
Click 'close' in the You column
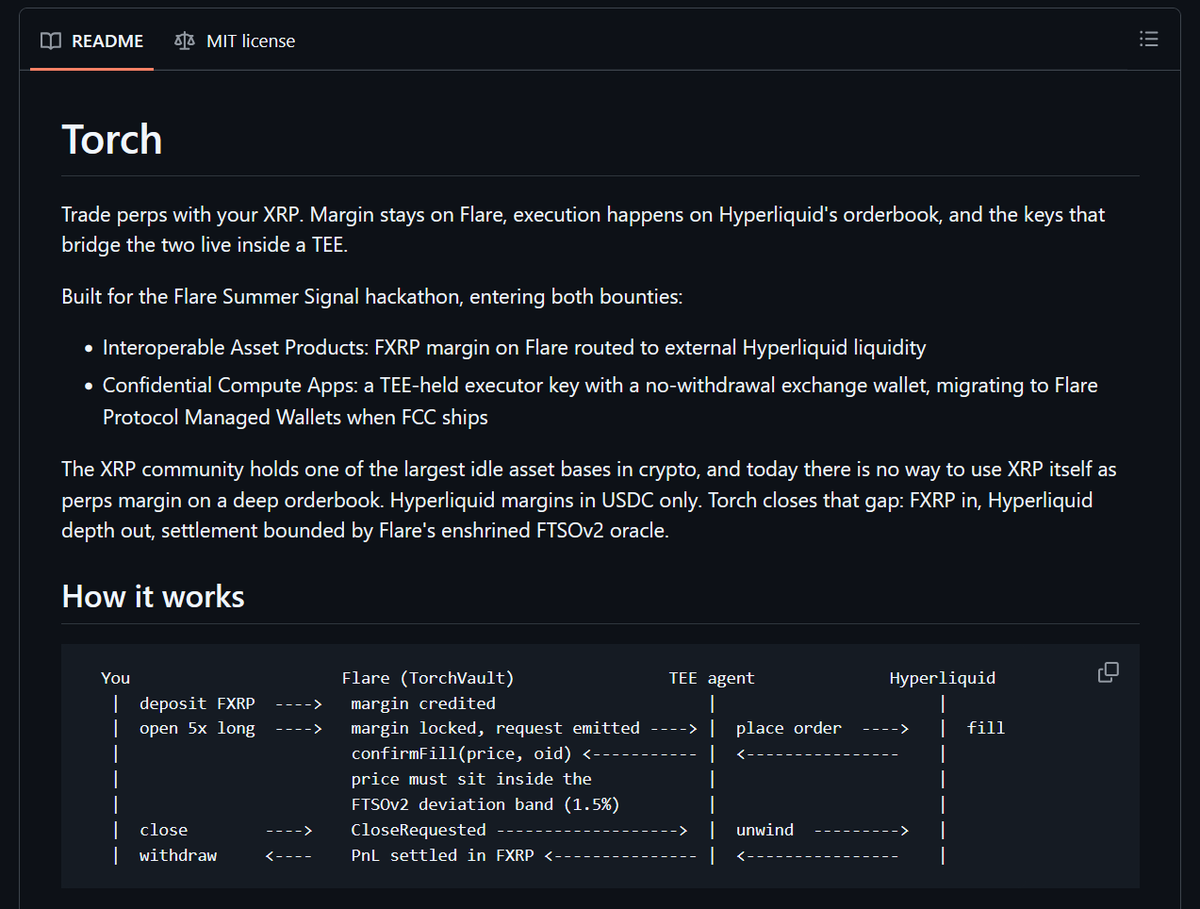point(163,829)
